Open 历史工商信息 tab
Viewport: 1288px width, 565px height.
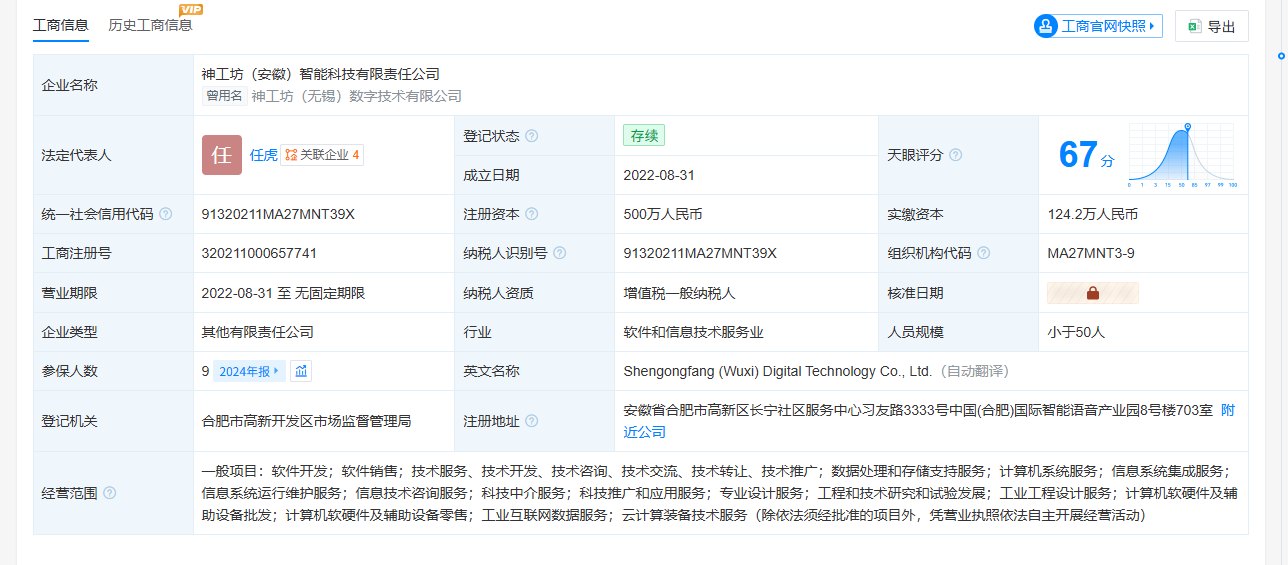tap(150, 25)
